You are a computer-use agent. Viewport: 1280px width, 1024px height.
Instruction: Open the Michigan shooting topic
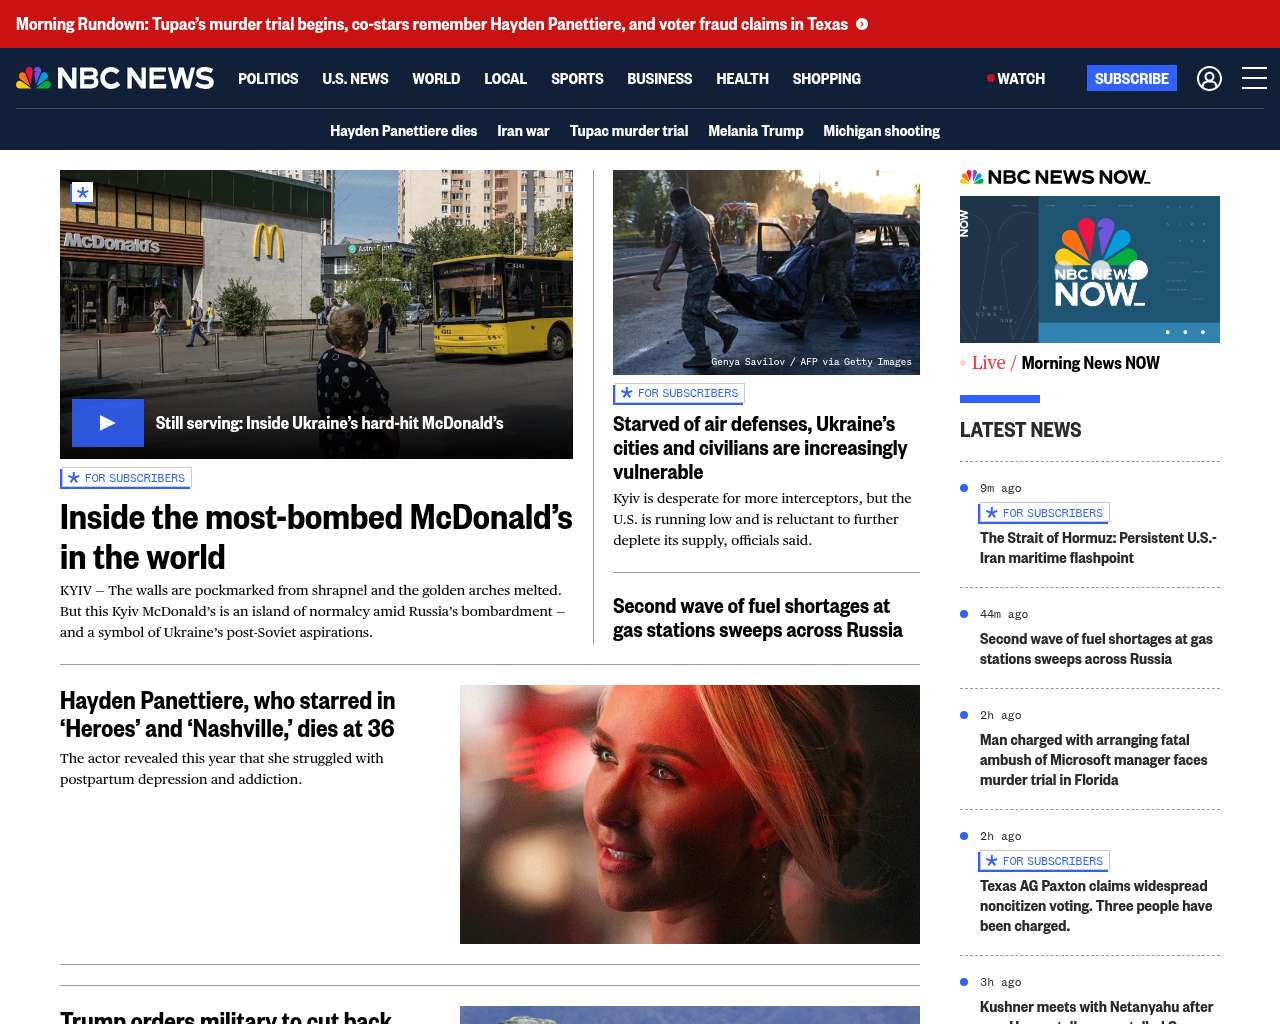[x=881, y=131]
